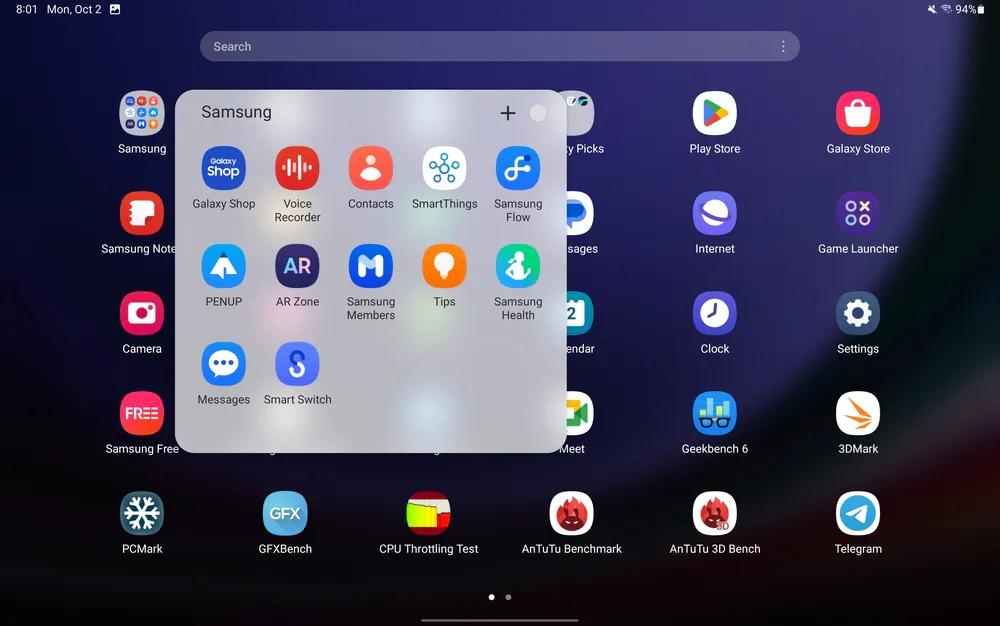Open Telegram

[858, 514]
